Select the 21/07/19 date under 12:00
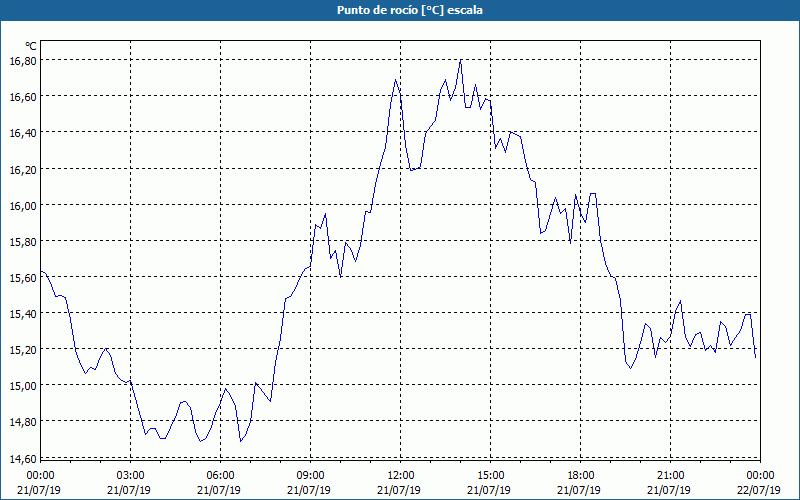This screenshot has height=500, width=800. point(399,490)
